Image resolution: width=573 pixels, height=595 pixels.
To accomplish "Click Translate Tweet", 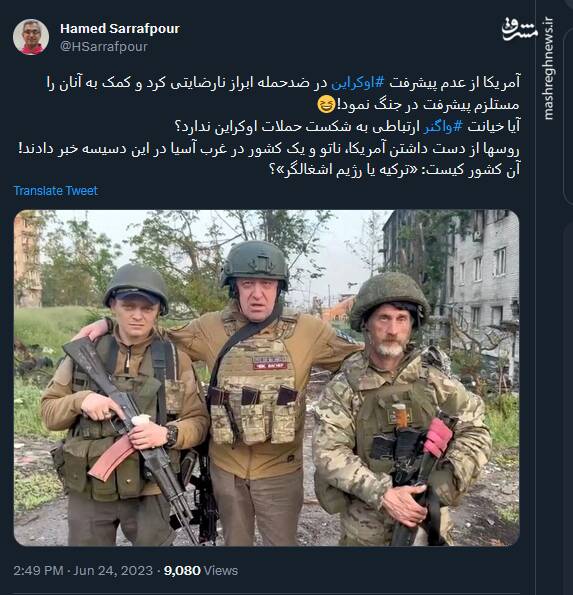I will pos(56,190).
